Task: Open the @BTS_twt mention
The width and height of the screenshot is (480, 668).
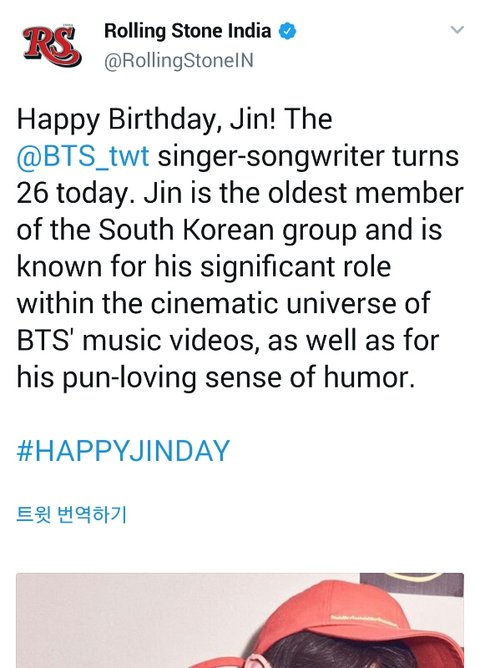Action: 83,156
